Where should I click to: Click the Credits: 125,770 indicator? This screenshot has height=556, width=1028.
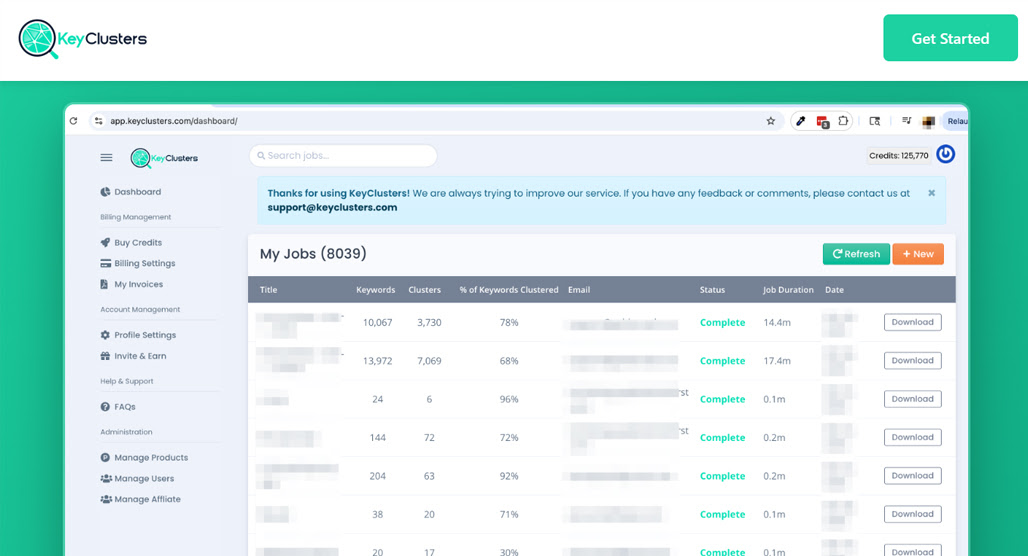pos(898,155)
